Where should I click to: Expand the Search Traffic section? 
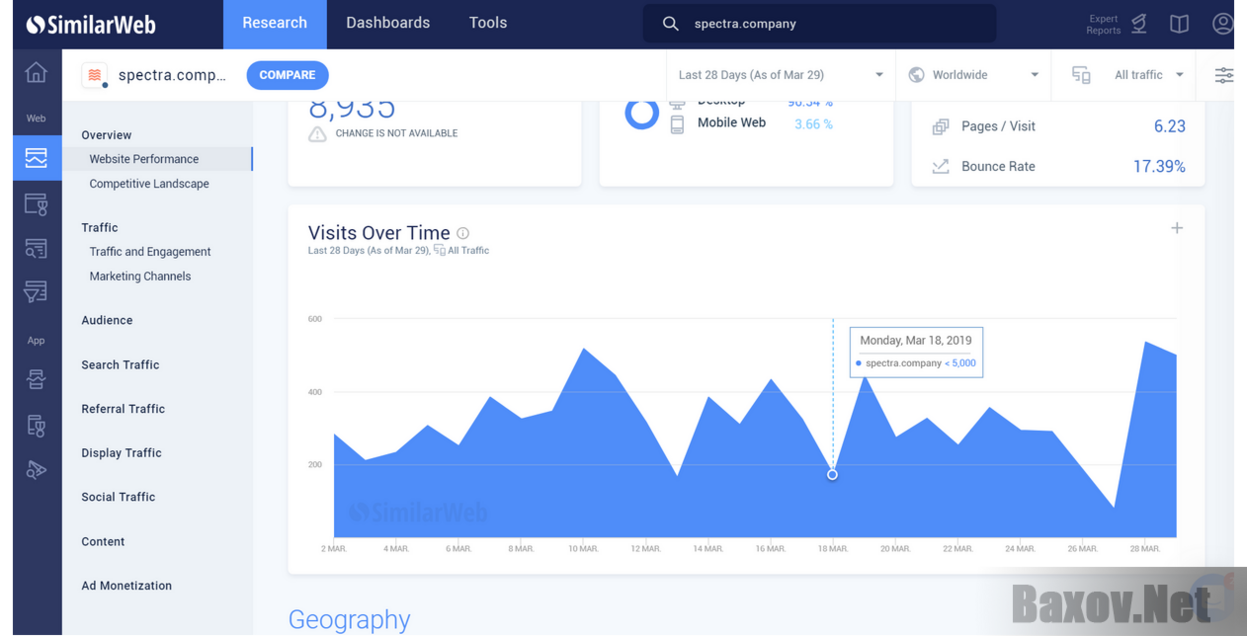pos(120,365)
